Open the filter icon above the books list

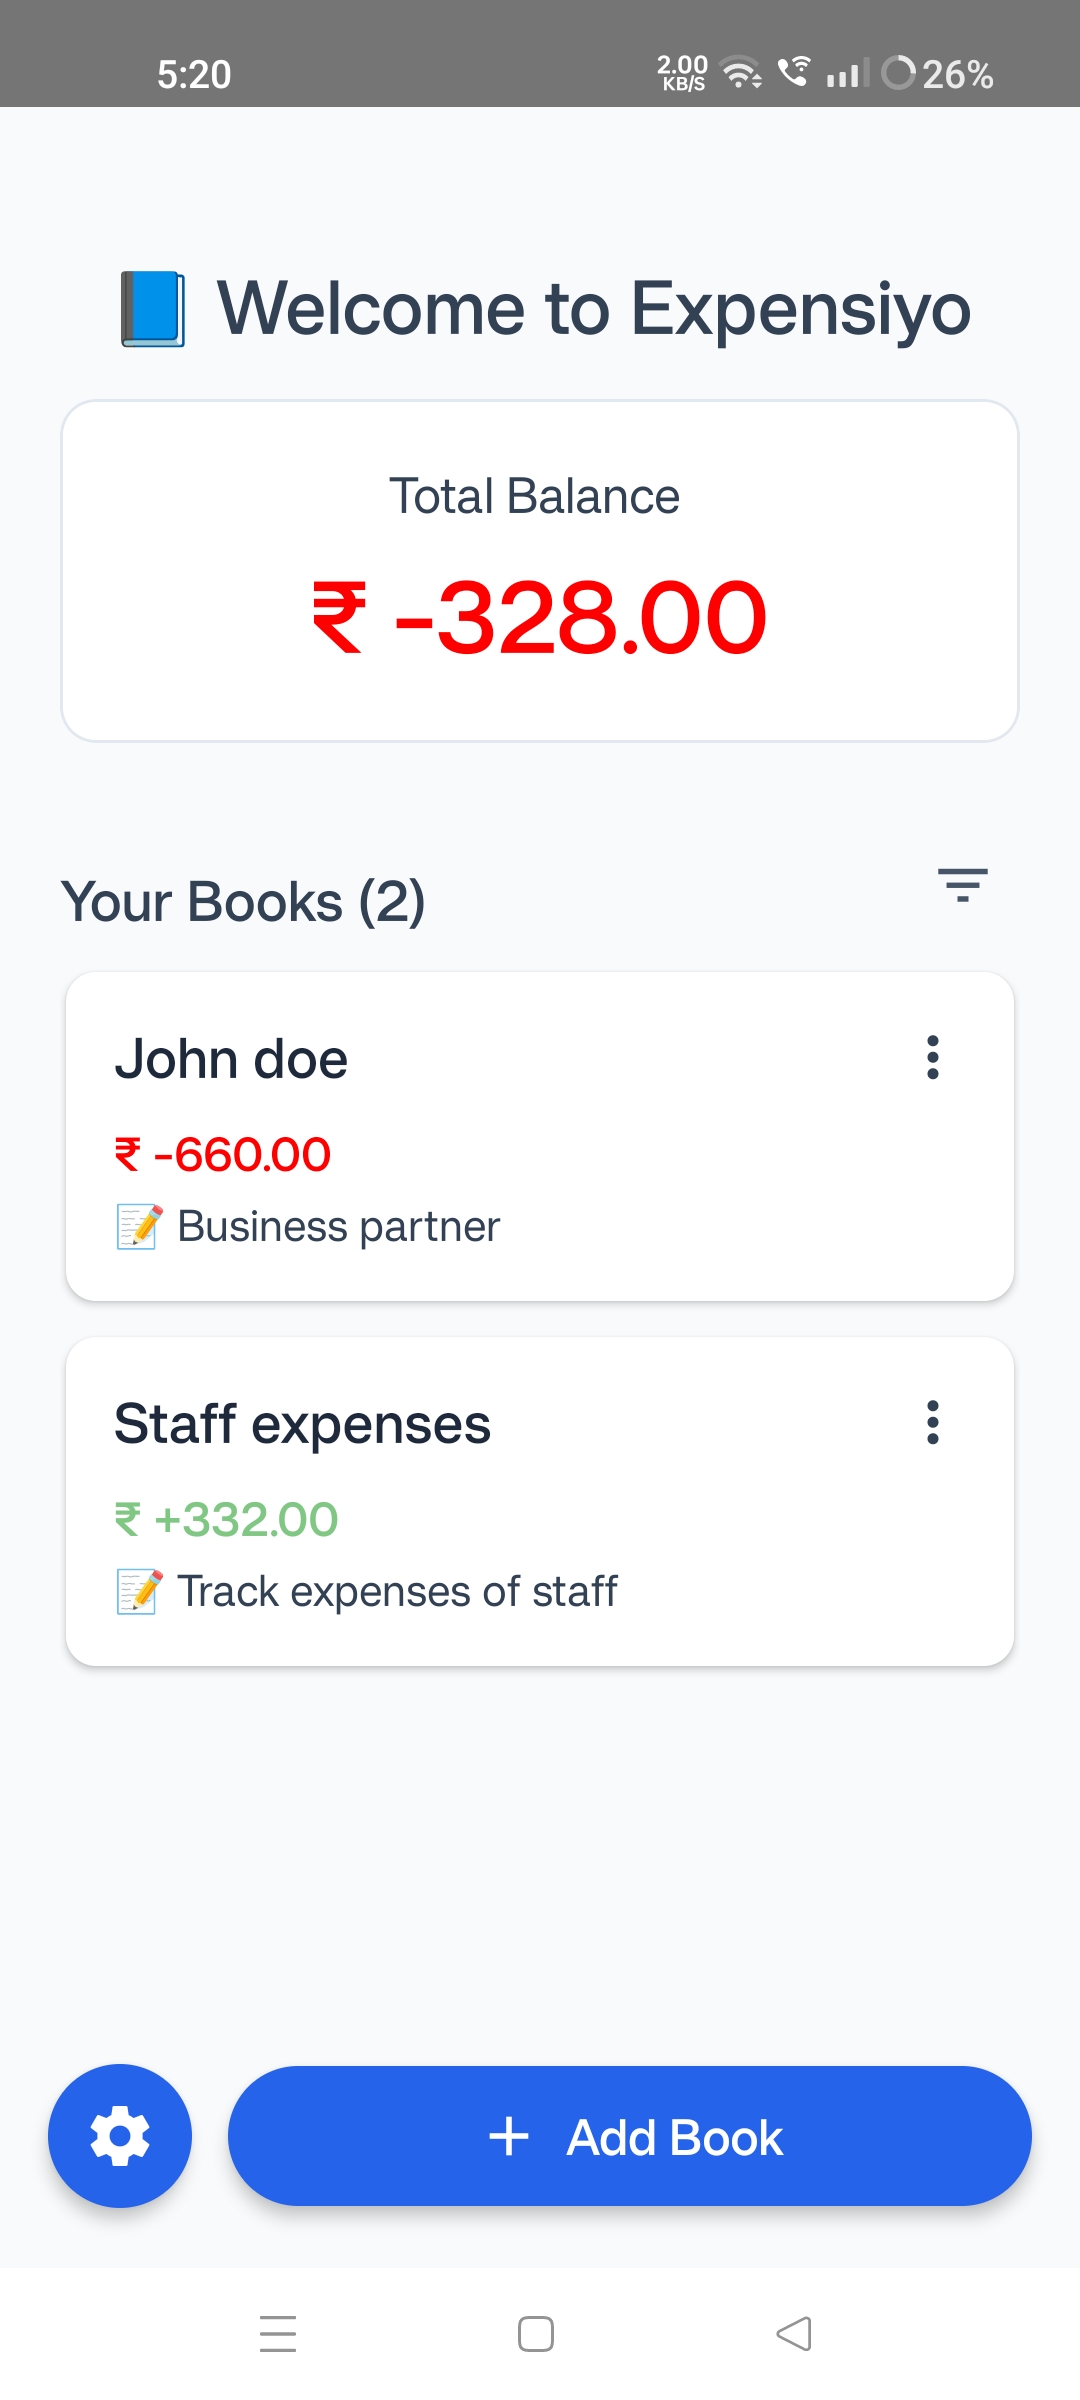(961, 886)
